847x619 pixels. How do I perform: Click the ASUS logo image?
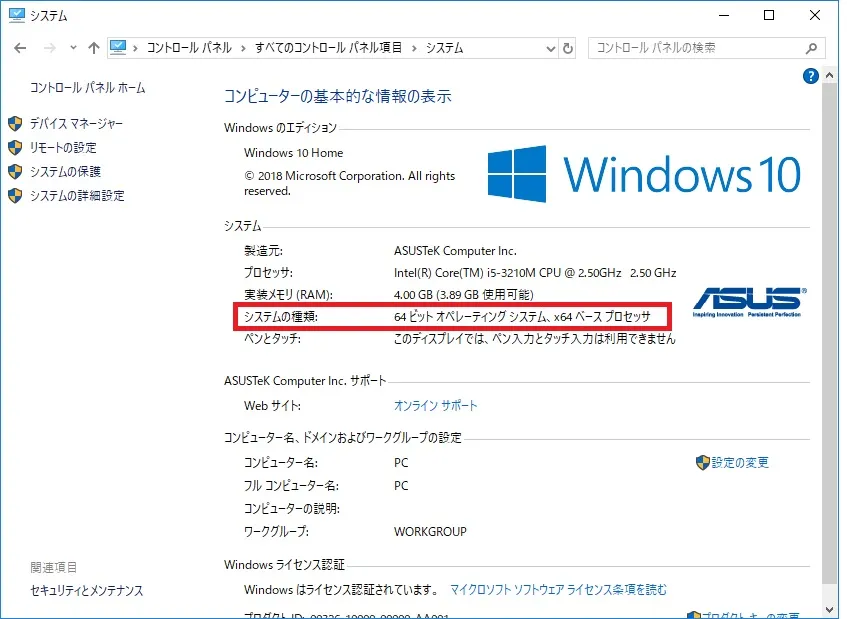coord(749,302)
